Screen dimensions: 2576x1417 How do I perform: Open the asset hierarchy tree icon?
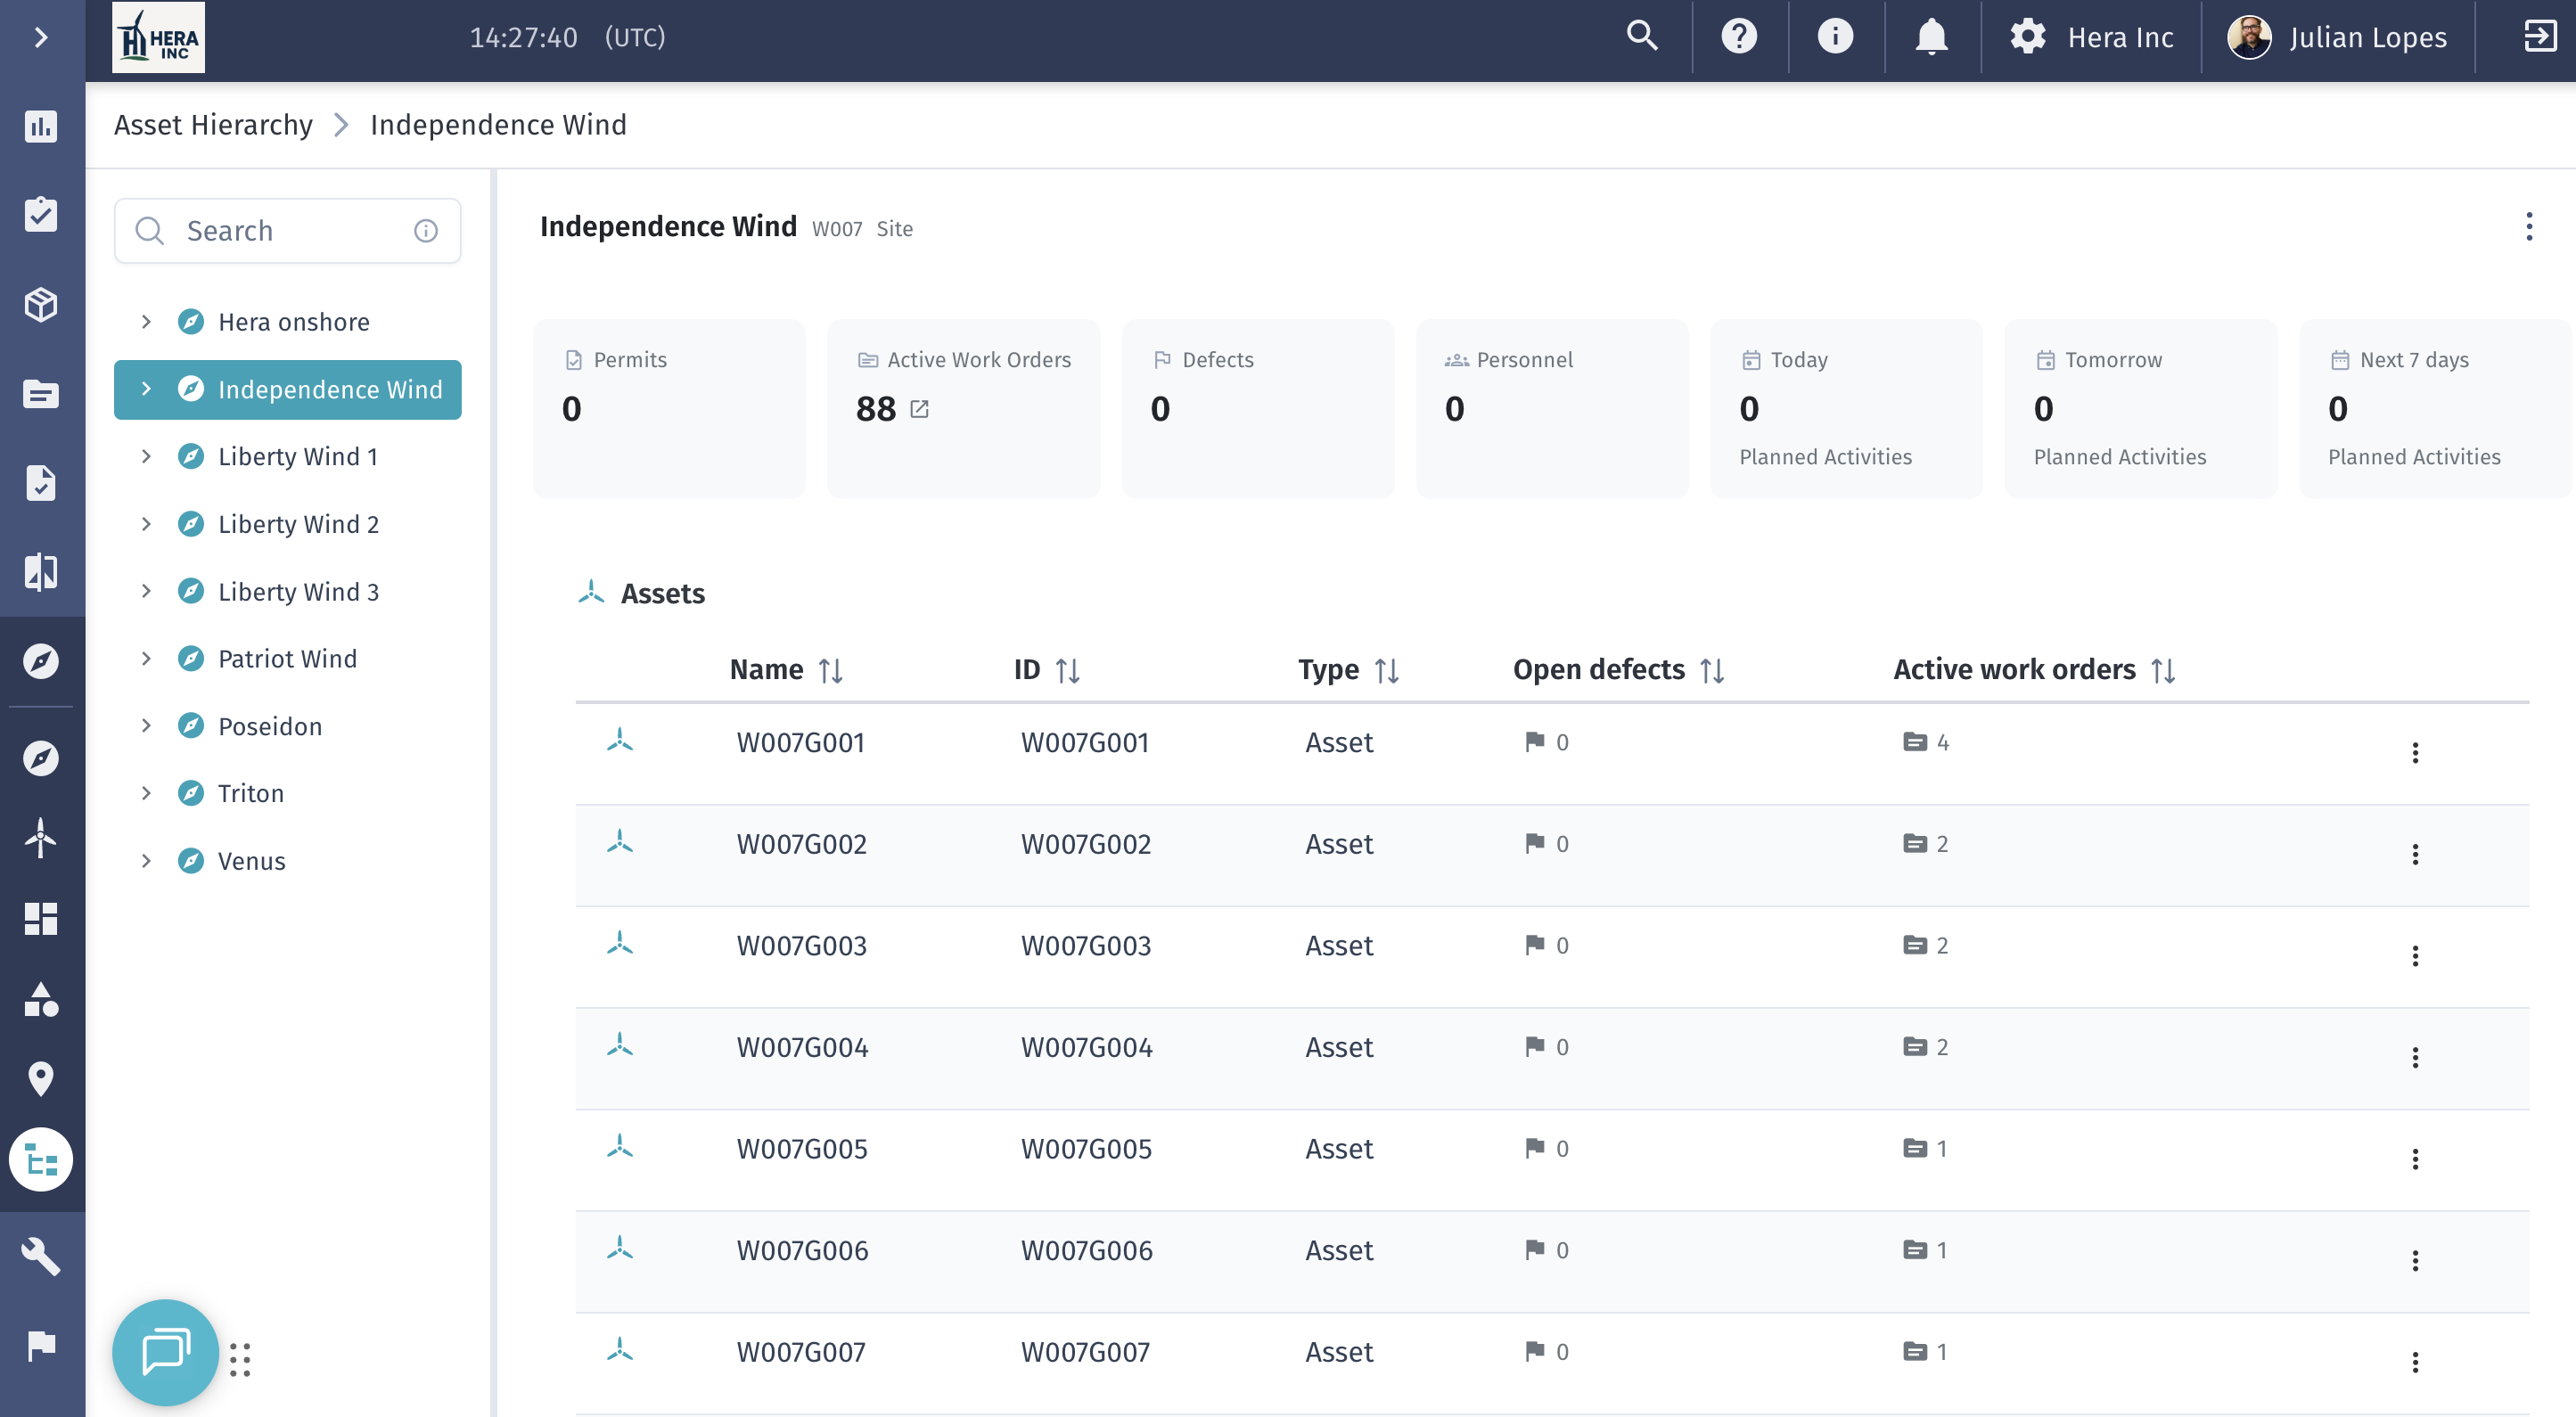click(x=41, y=1161)
